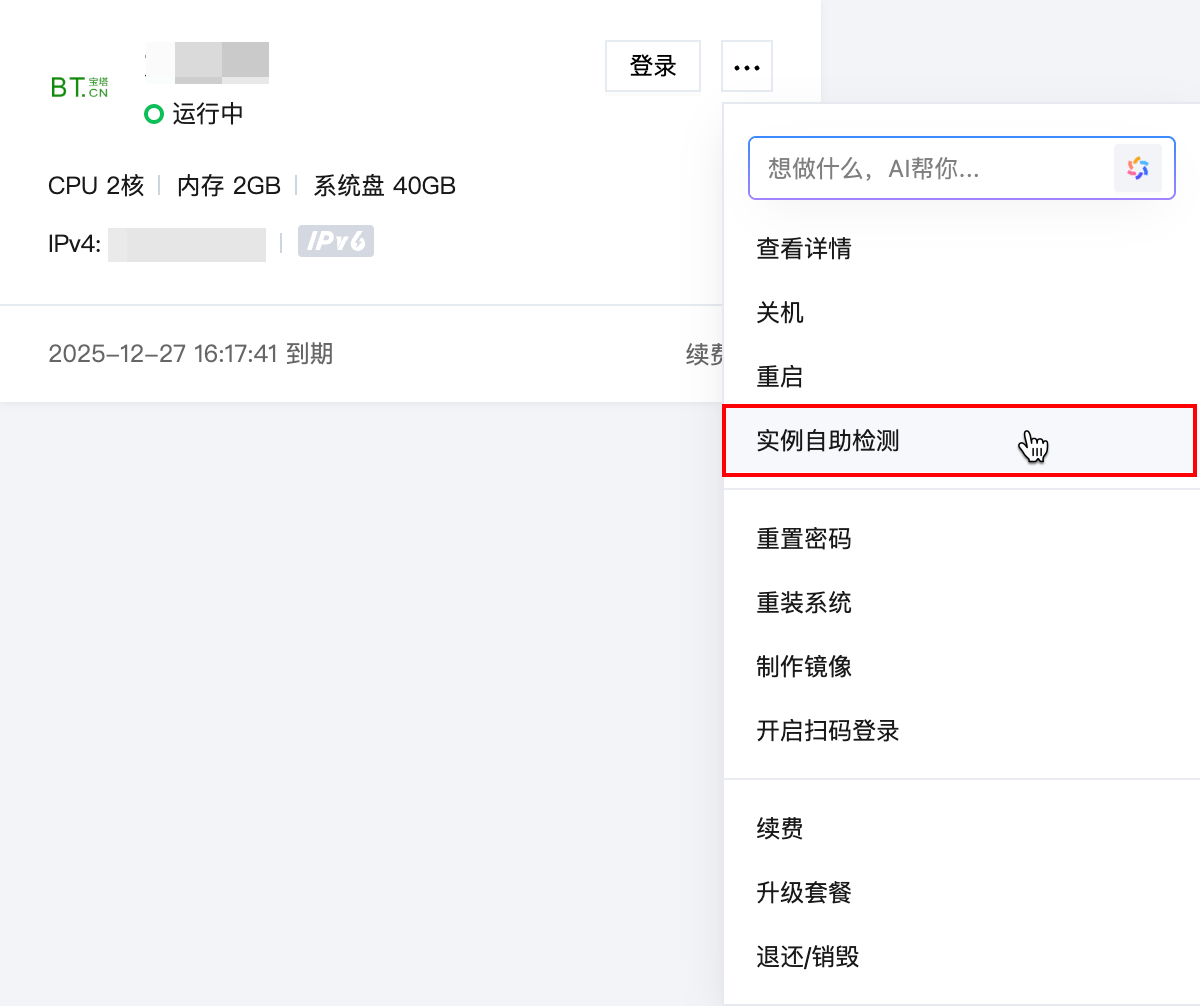Click the green running status indicator

[x=153, y=114]
